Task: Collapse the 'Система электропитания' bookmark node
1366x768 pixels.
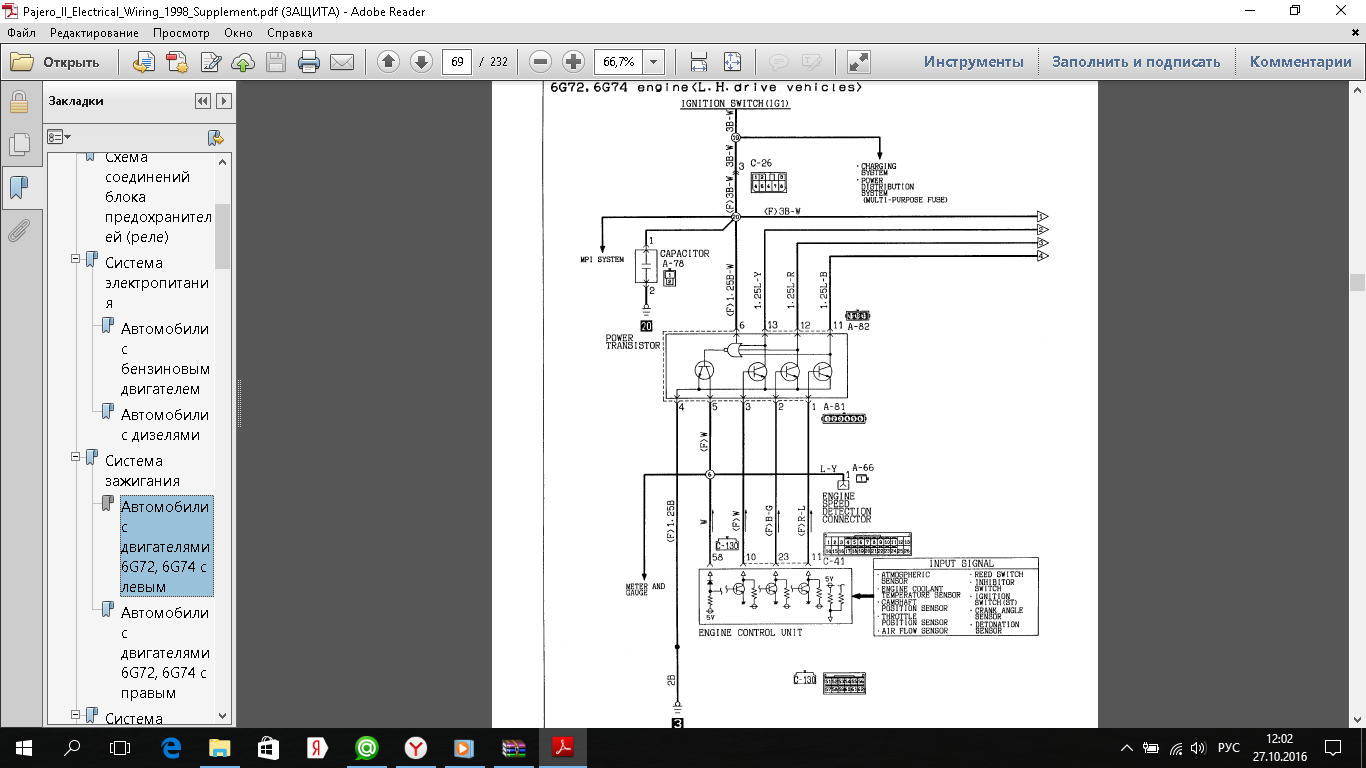Action: click(x=76, y=259)
